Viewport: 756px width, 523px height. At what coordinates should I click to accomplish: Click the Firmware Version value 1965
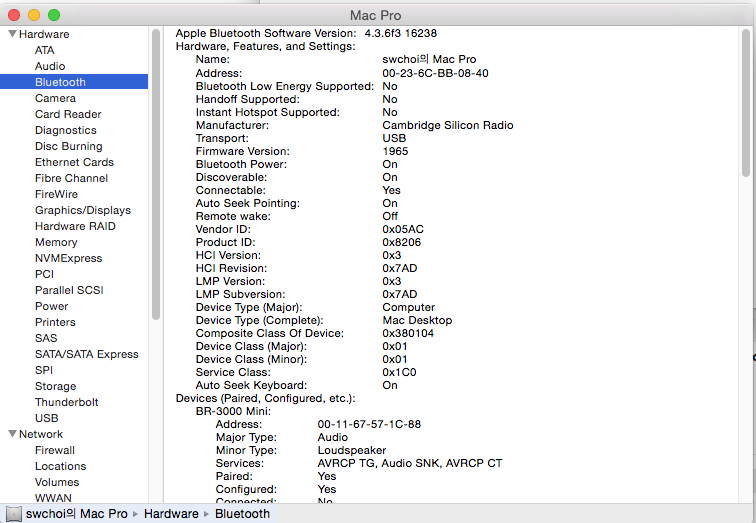[395, 151]
